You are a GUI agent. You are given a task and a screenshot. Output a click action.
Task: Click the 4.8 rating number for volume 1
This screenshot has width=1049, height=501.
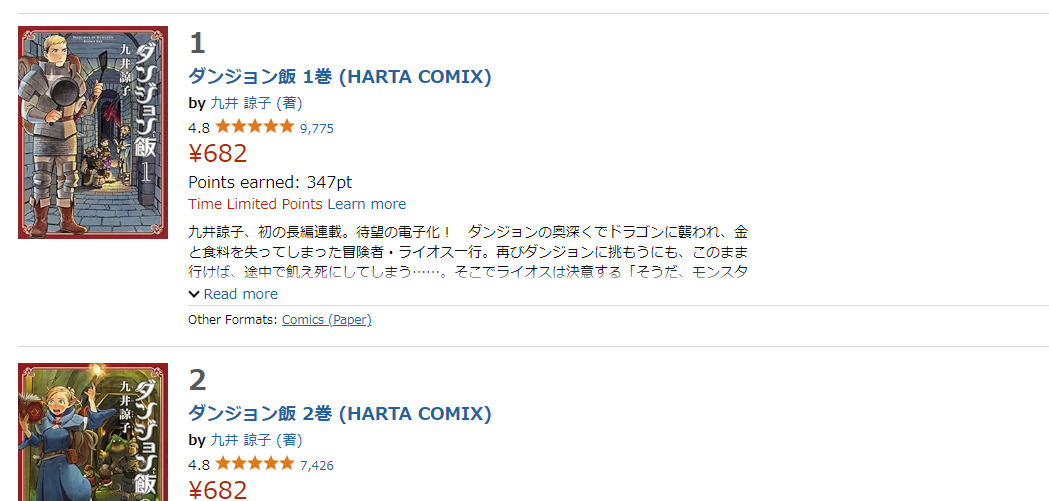(199, 128)
